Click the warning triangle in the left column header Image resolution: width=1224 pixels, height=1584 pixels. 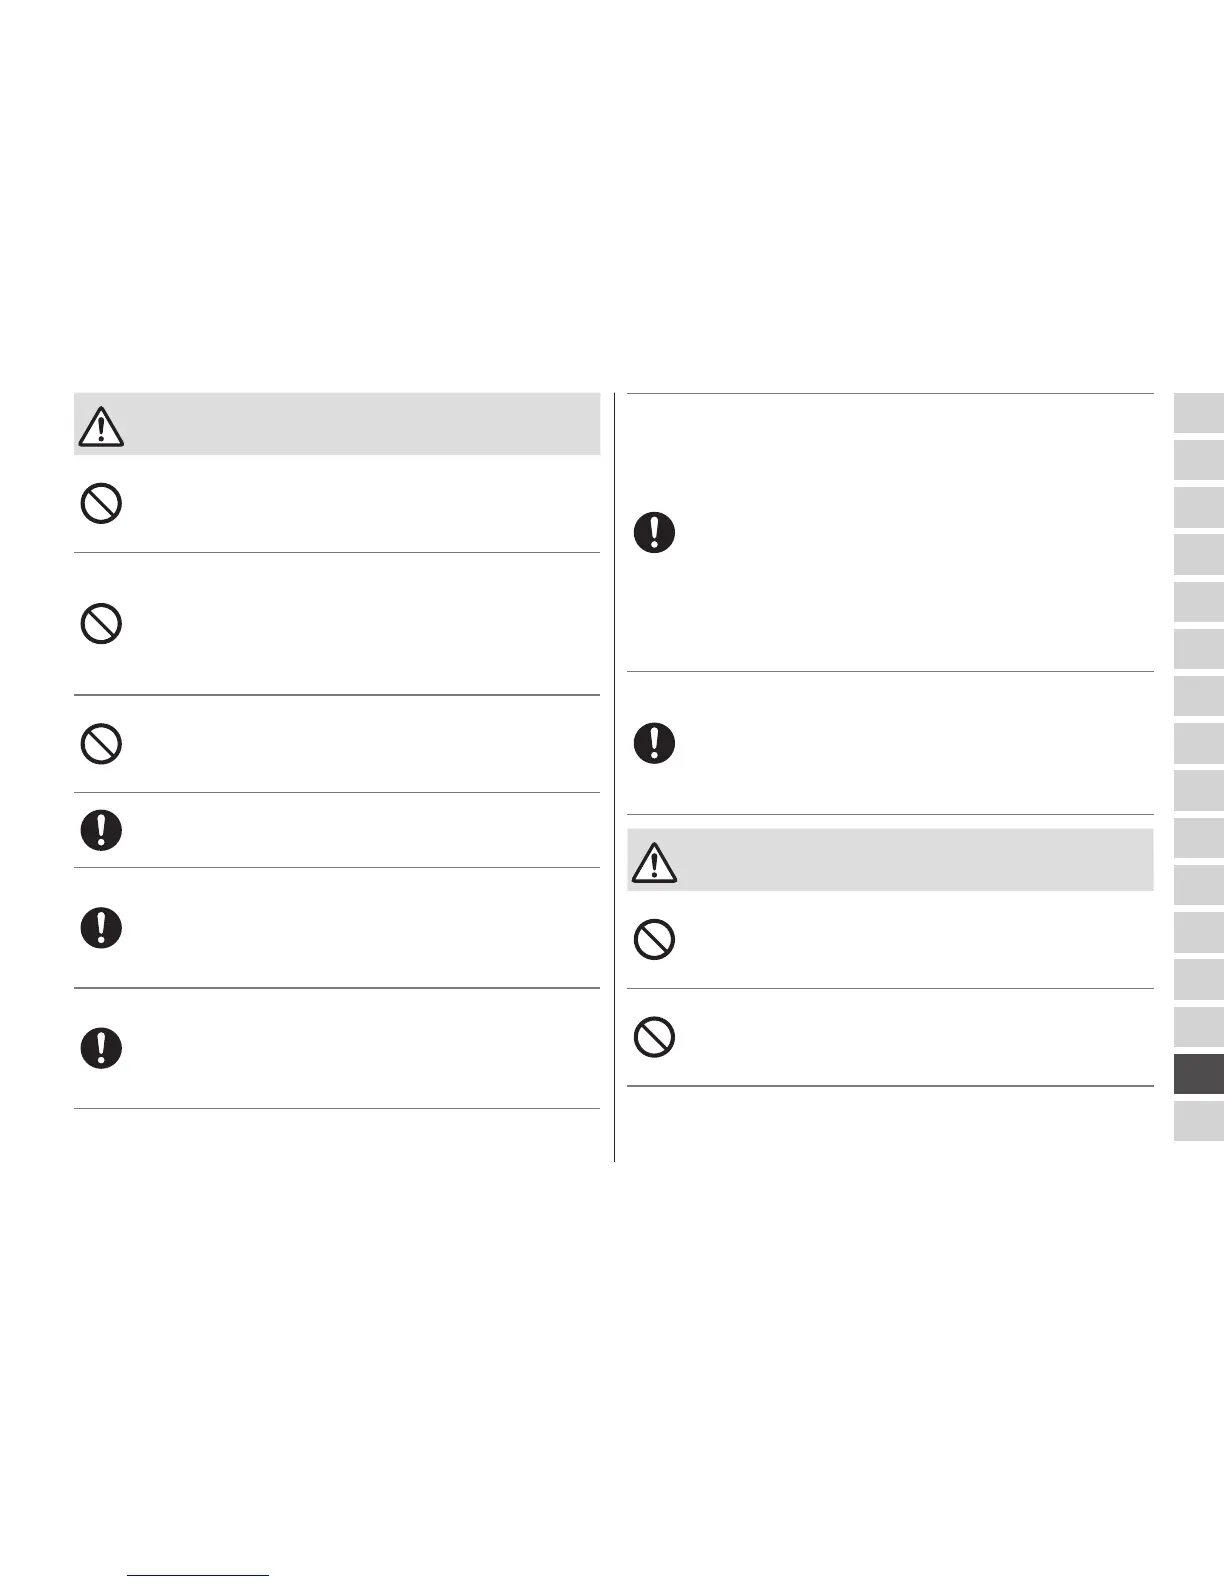(100, 426)
